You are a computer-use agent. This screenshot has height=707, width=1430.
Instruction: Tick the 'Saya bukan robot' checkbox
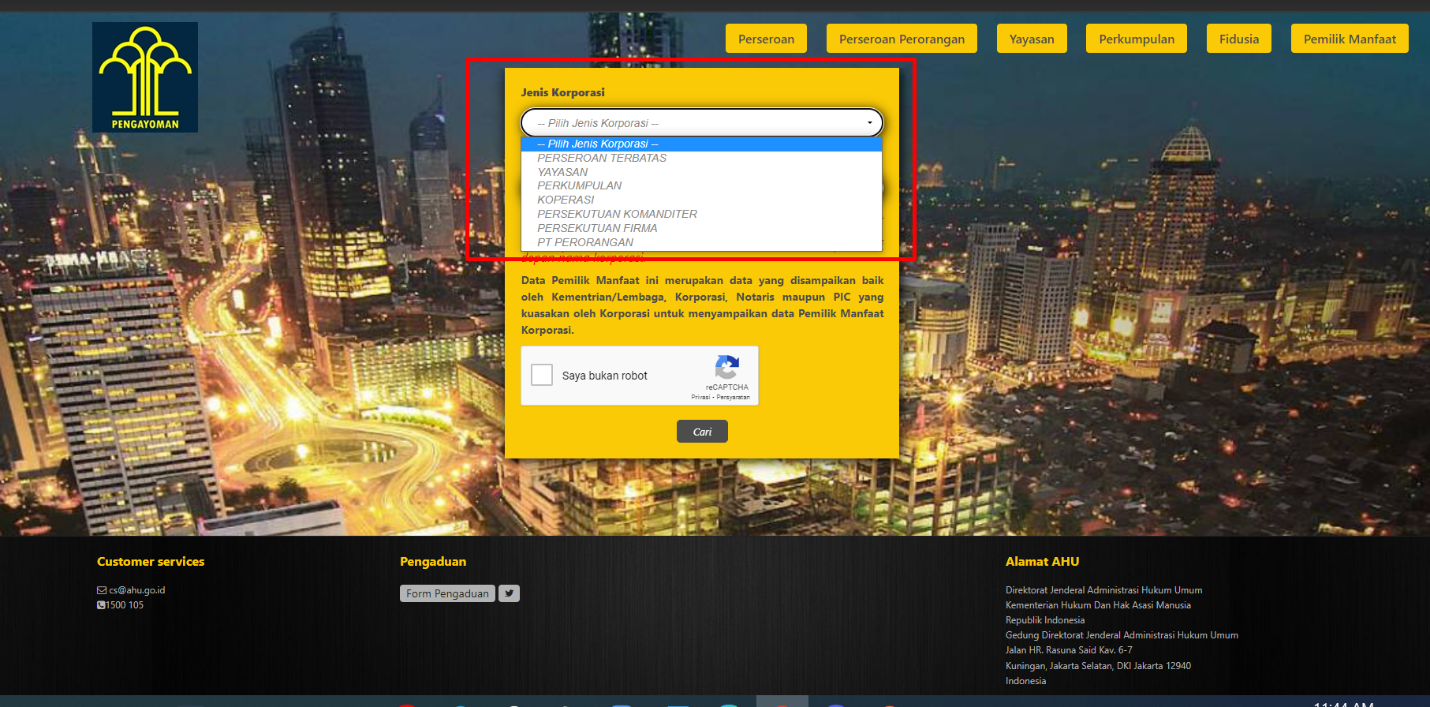[542, 376]
